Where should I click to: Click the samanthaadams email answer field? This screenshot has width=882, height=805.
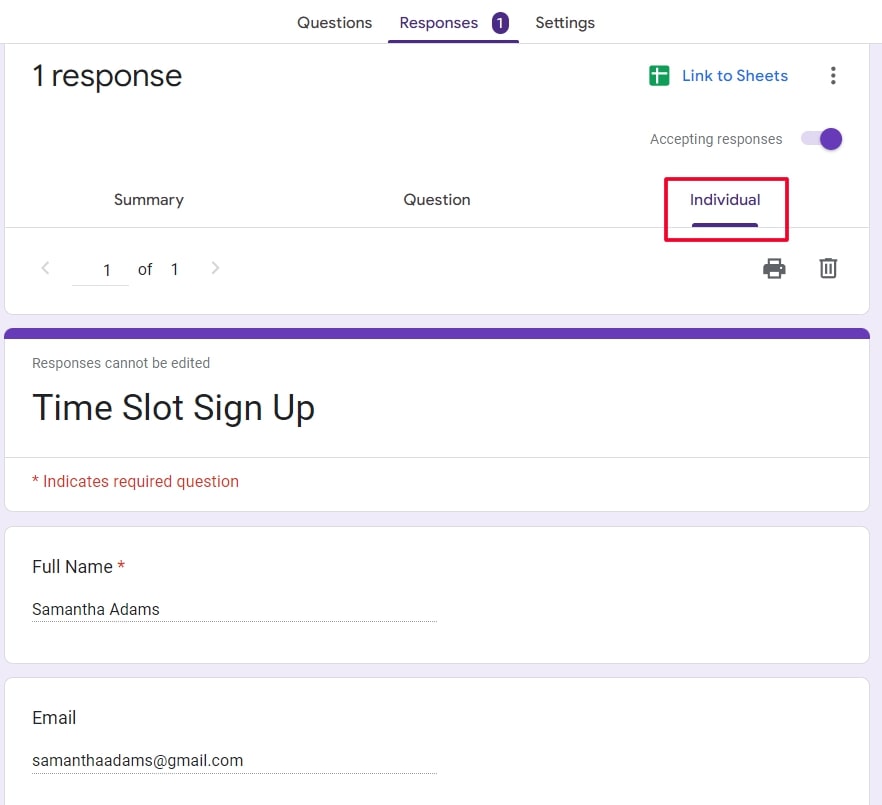click(137, 760)
